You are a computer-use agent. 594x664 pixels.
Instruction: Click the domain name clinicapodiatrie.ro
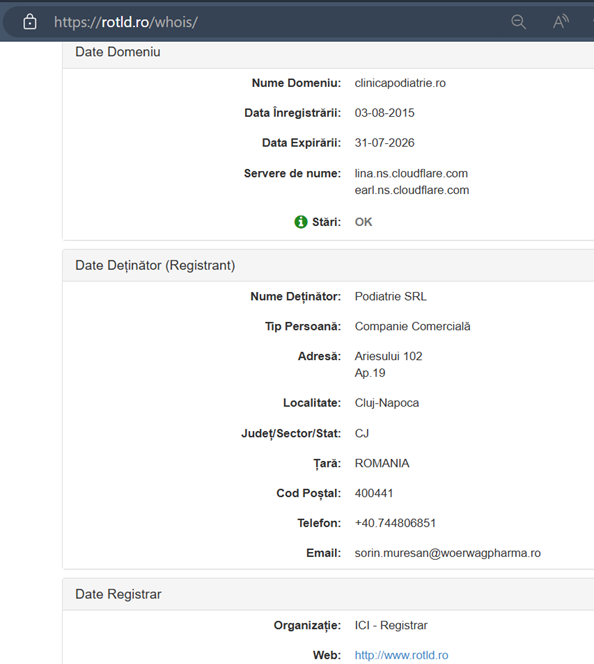(400, 83)
